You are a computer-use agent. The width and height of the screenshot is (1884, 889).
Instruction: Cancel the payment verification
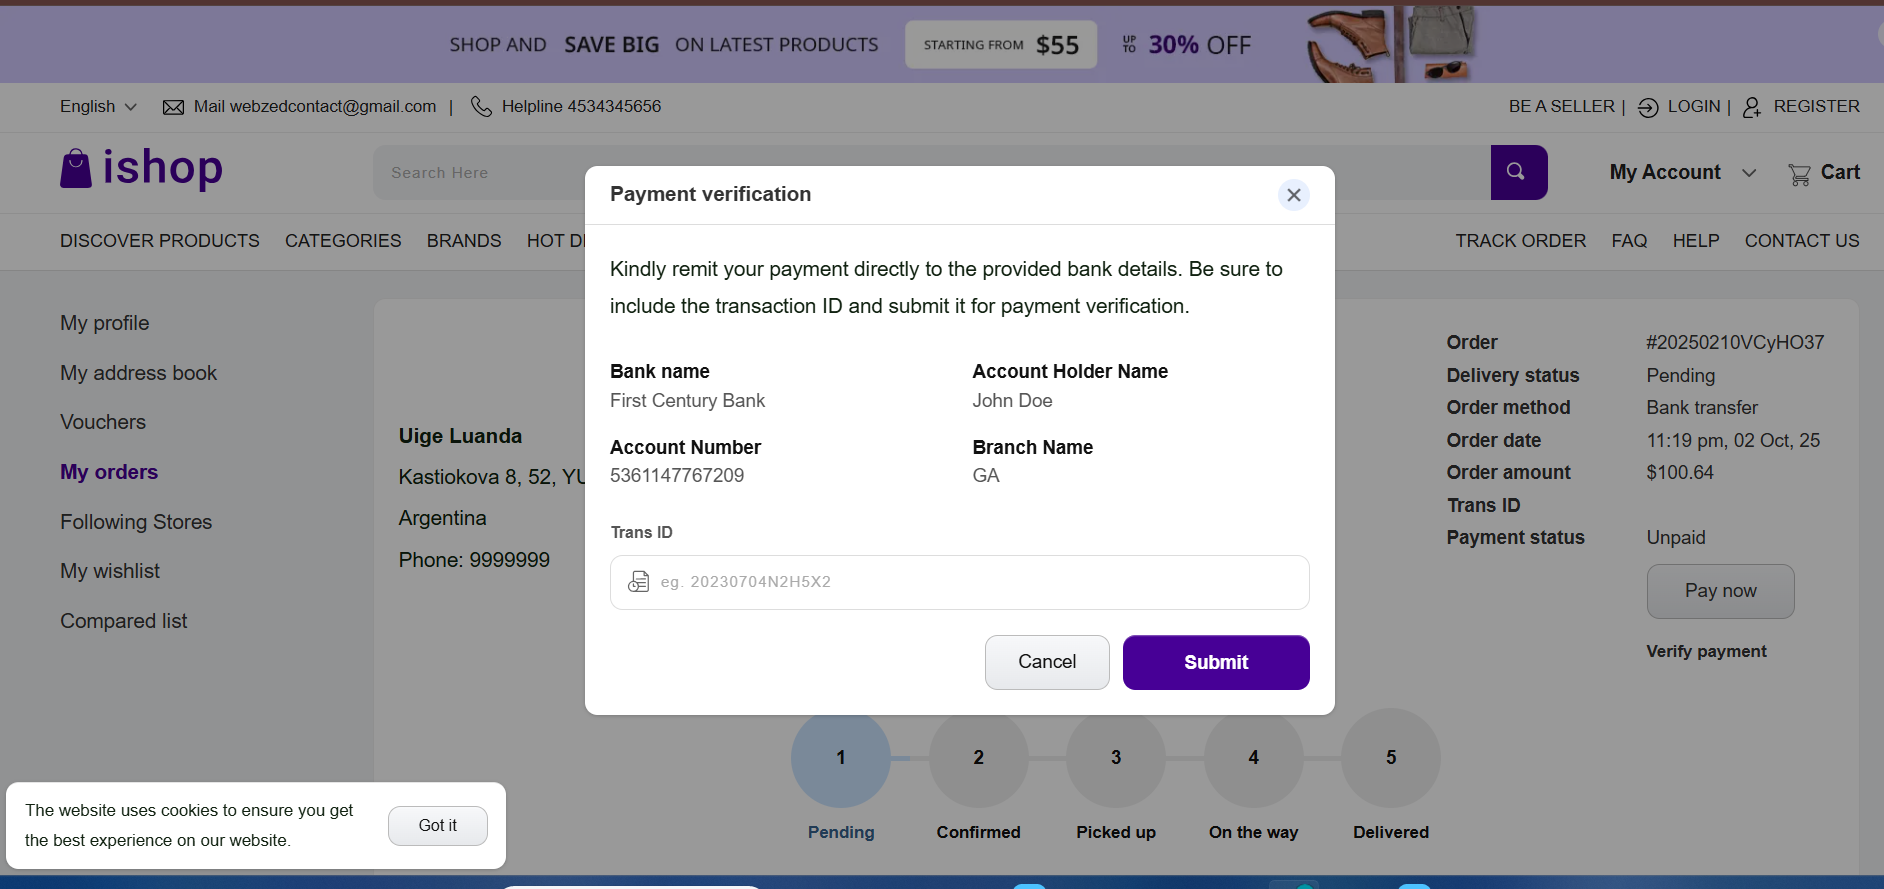click(x=1046, y=662)
